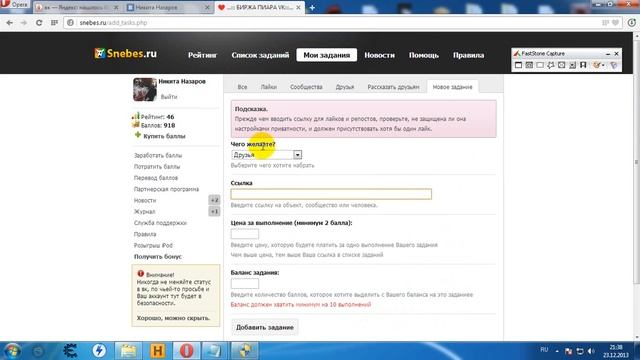Click the volume icon in system tray
The width and height of the screenshot is (640, 360).
[591, 351]
